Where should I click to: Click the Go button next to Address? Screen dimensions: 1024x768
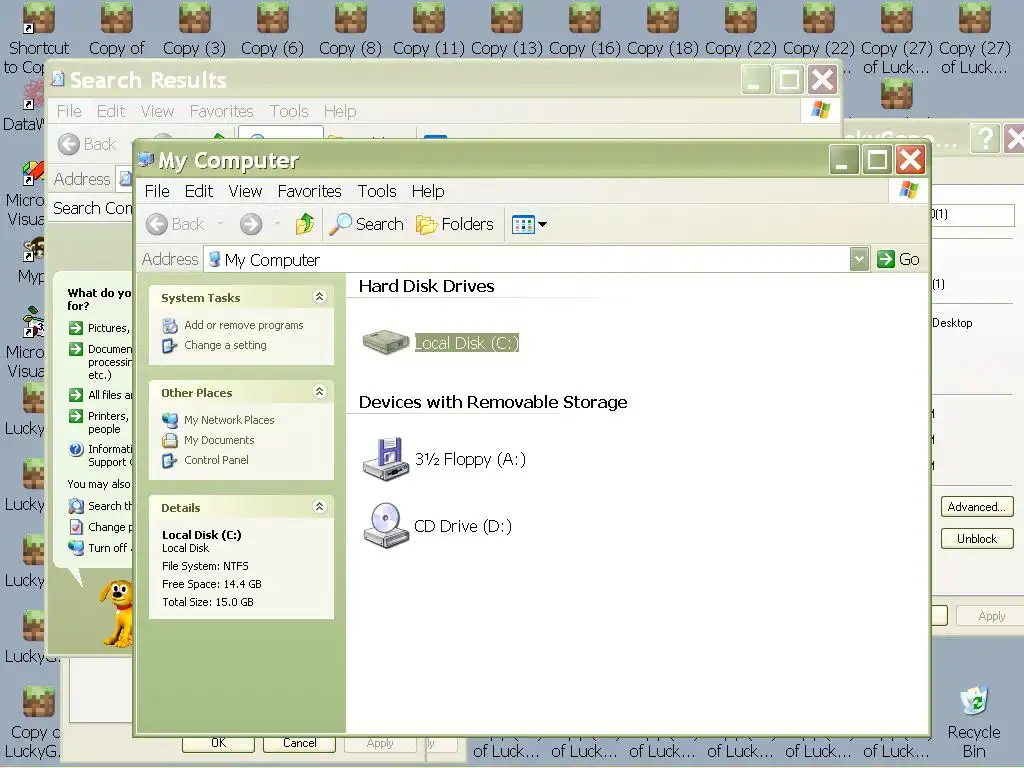898,259
